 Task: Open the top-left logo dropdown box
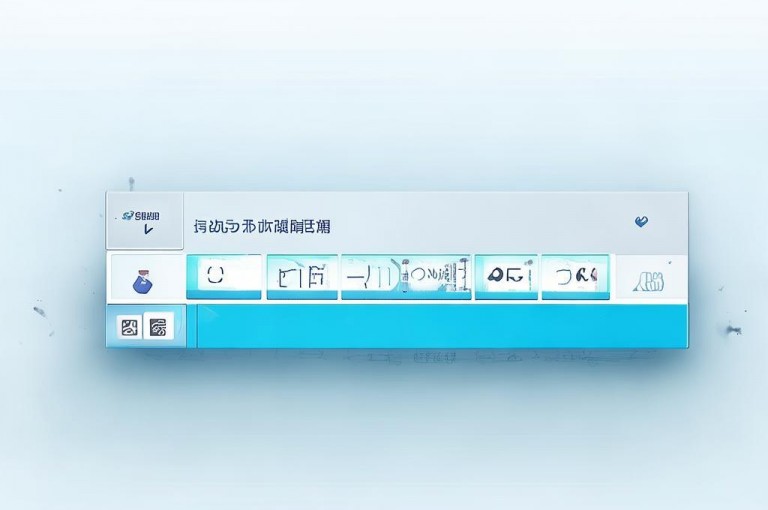click(x=144, y=221)
